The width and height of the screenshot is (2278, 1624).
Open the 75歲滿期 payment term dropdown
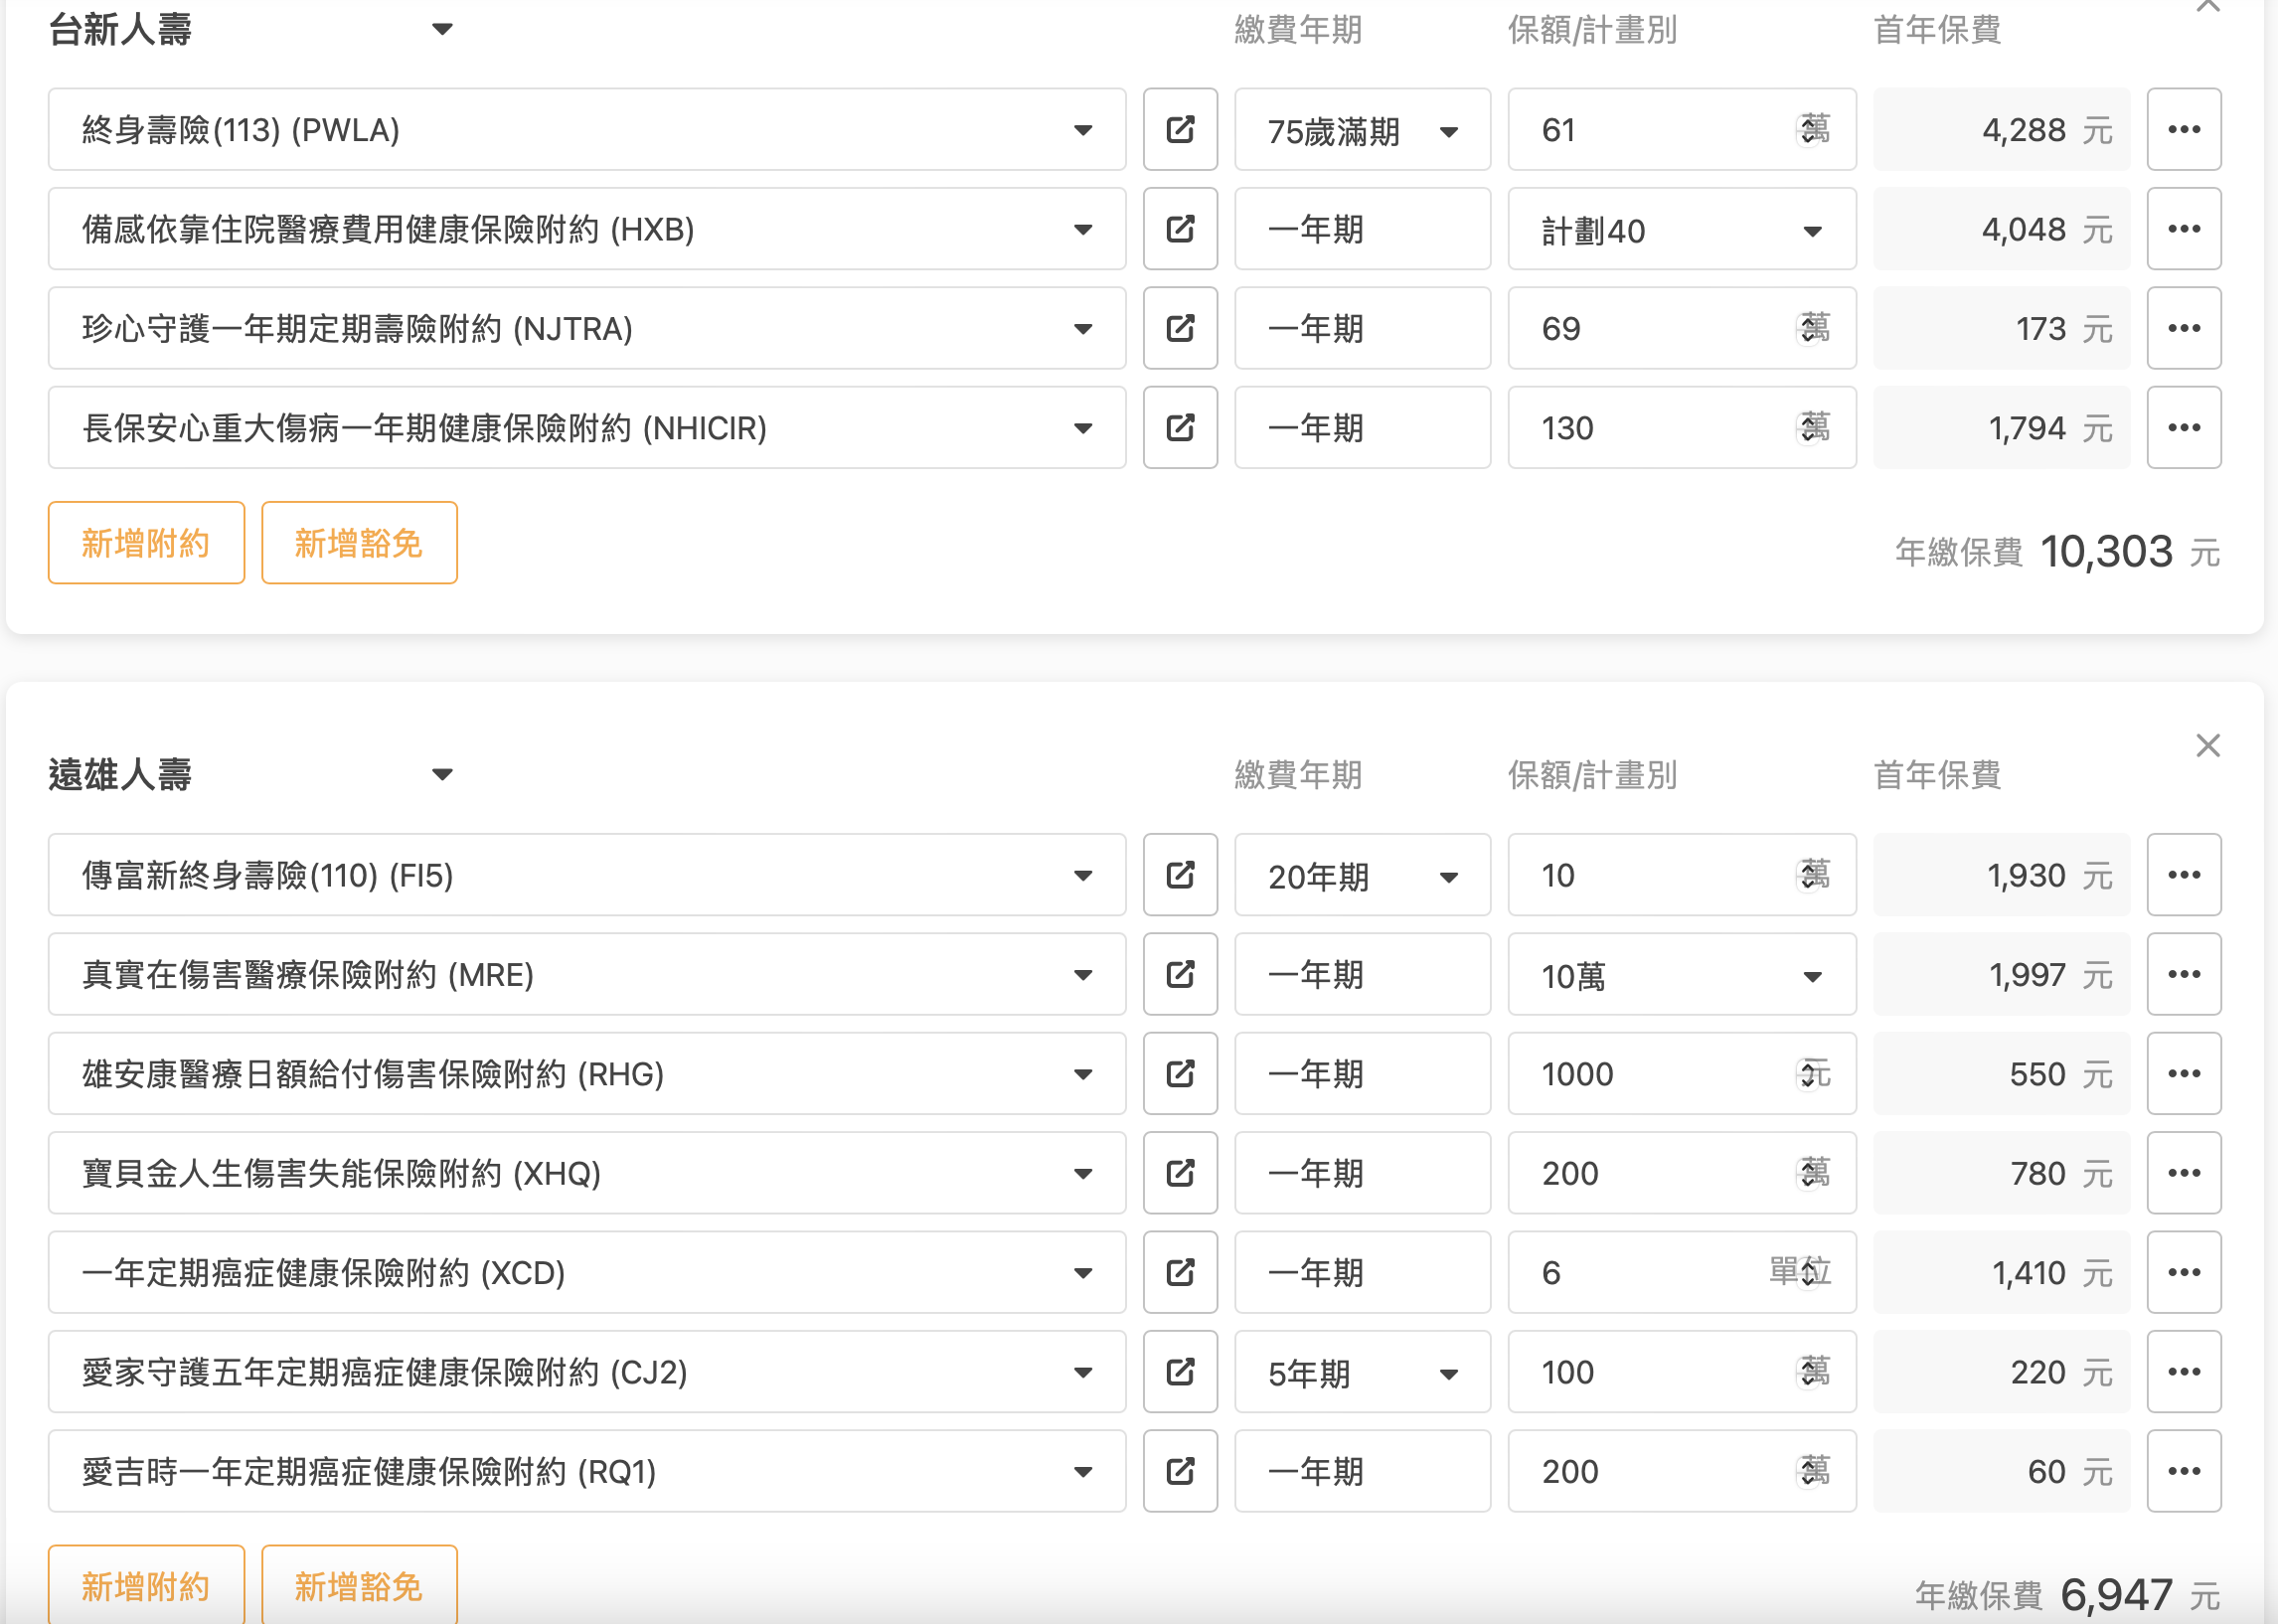(x=1362, y=131)
